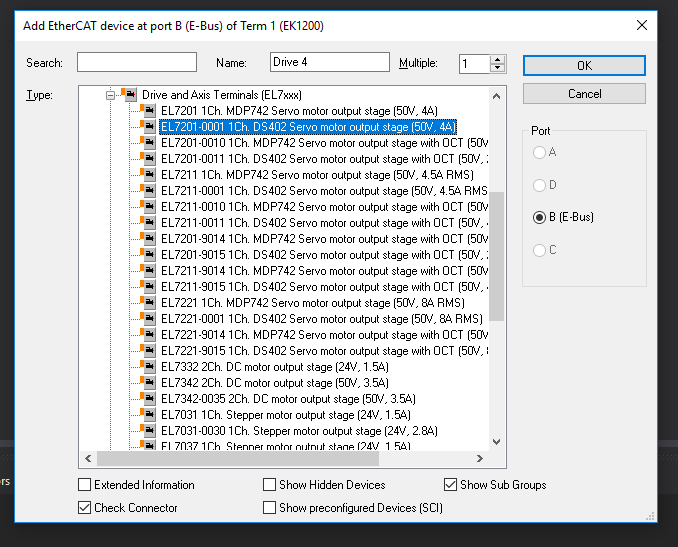Uncheck the Check Connector checkbox
This screenshot has width=678, height=547.
click(x=84, y=508)
